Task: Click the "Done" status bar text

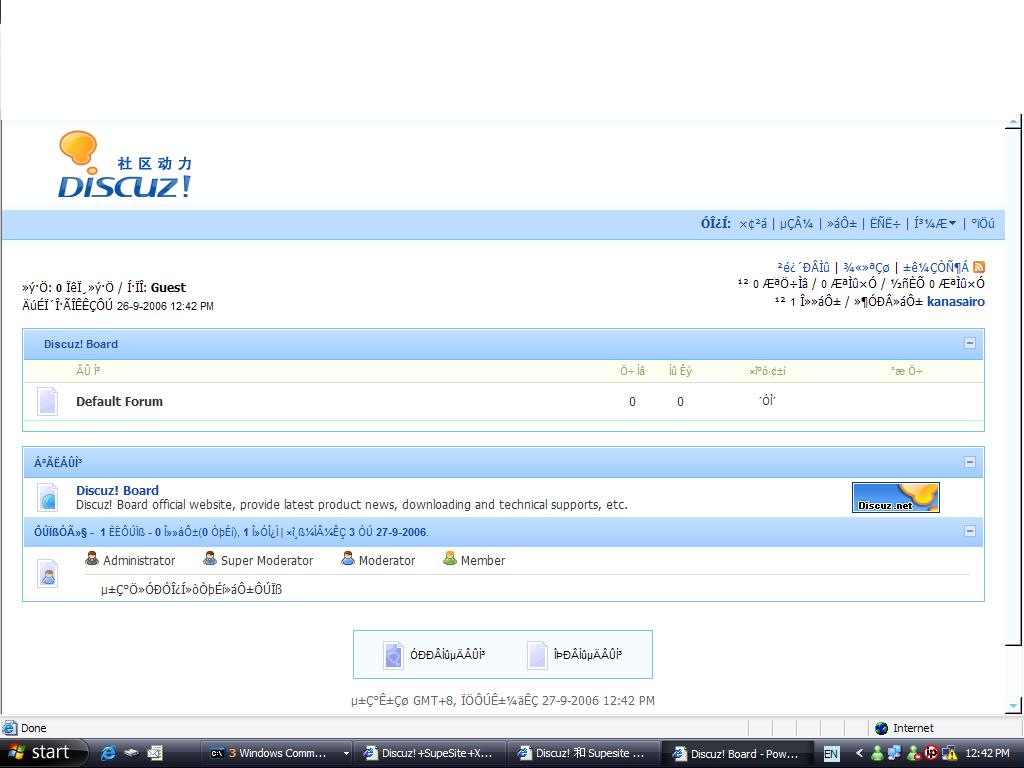Action: click(x=33, y=728)
